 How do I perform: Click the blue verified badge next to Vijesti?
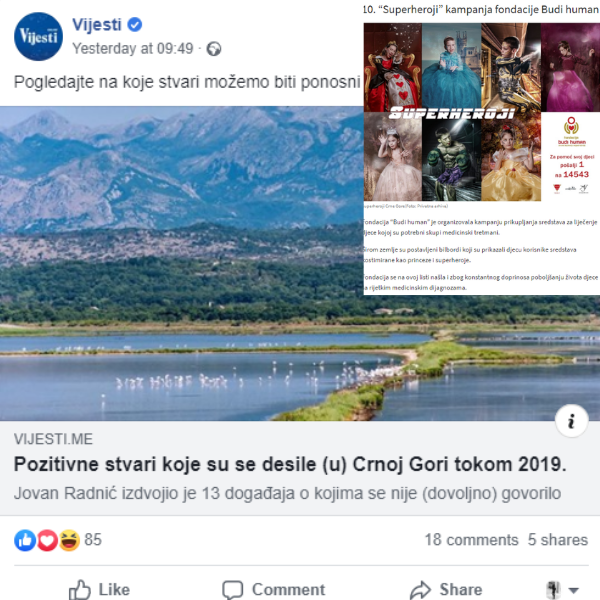tap(135, 25)
